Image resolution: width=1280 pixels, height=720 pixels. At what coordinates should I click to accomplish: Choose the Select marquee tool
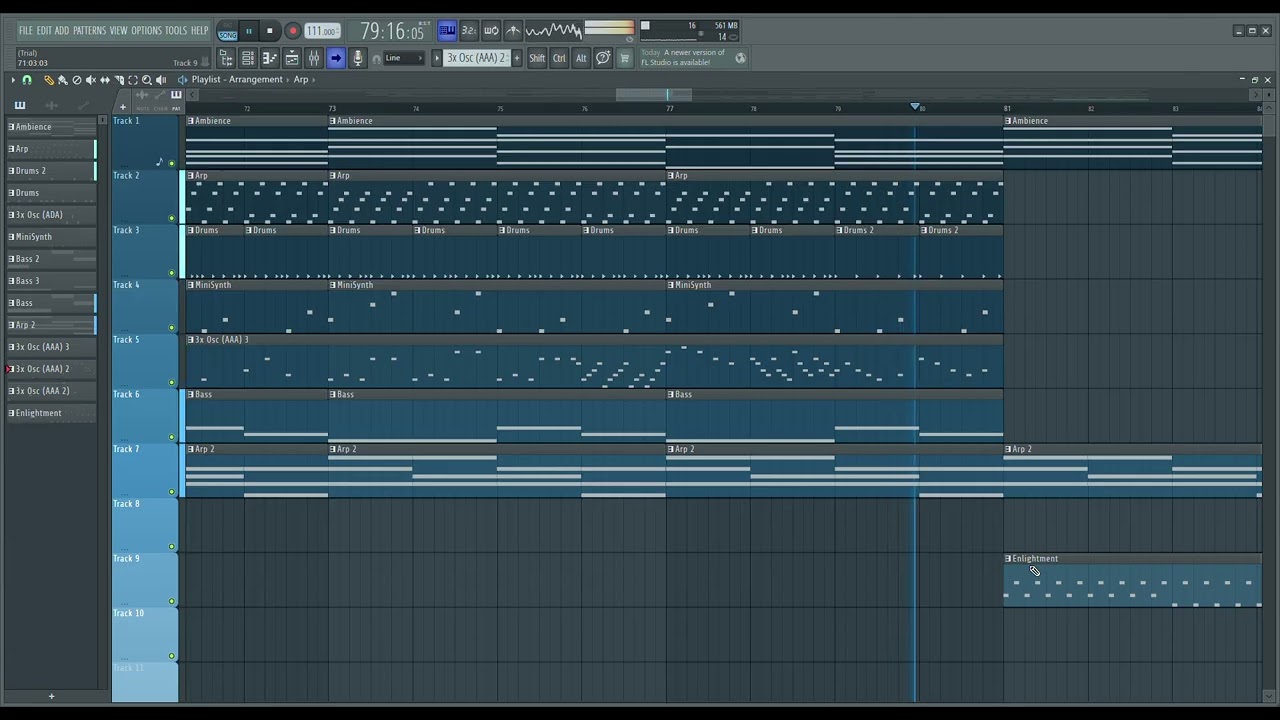pos(133,80)
